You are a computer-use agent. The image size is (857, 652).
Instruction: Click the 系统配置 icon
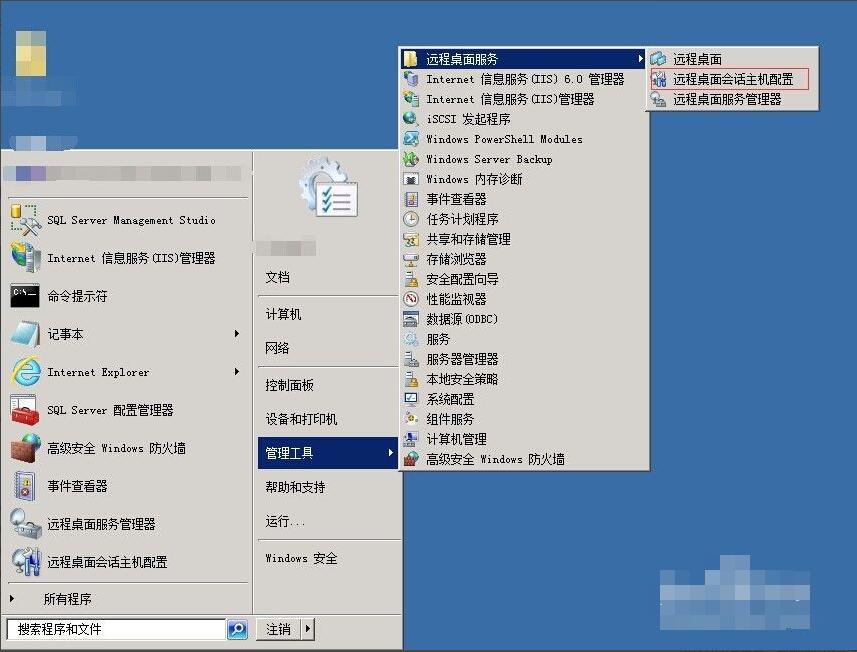[411, 399]
